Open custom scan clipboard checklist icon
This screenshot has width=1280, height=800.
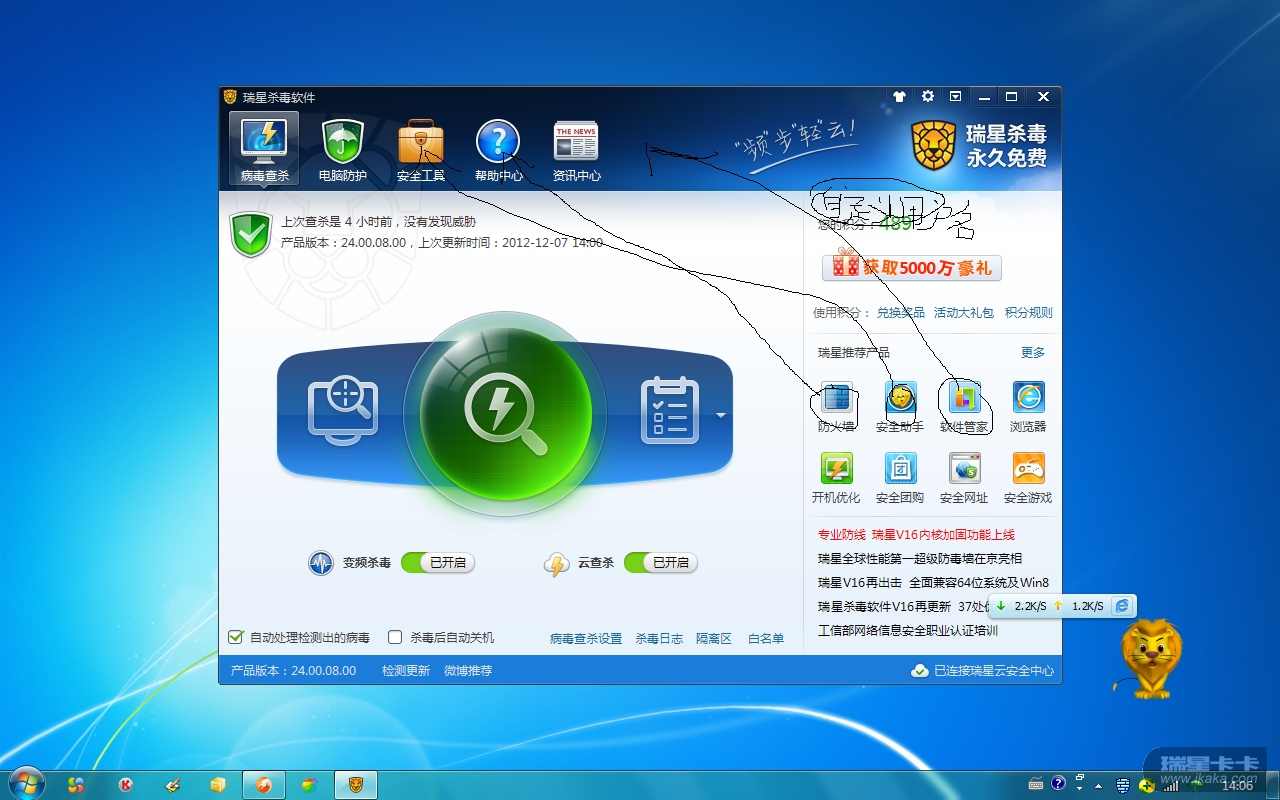668,409
